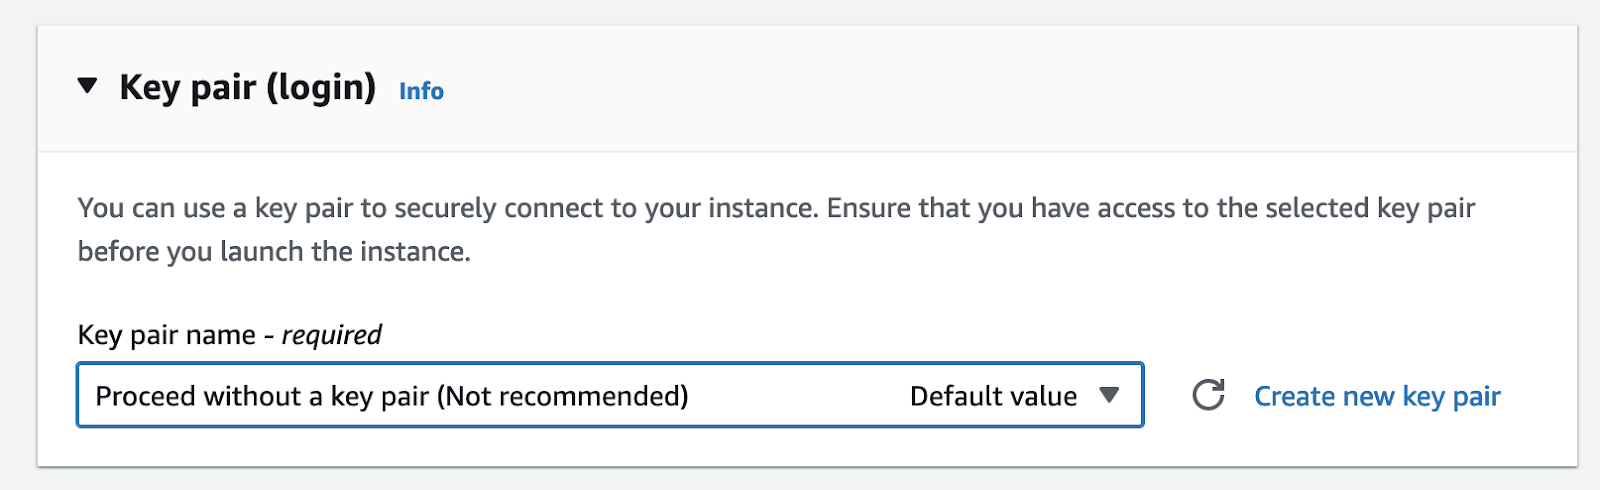Click the empty header area right of Info
Screen dimensions: 1600x490
click(1000, 90)
